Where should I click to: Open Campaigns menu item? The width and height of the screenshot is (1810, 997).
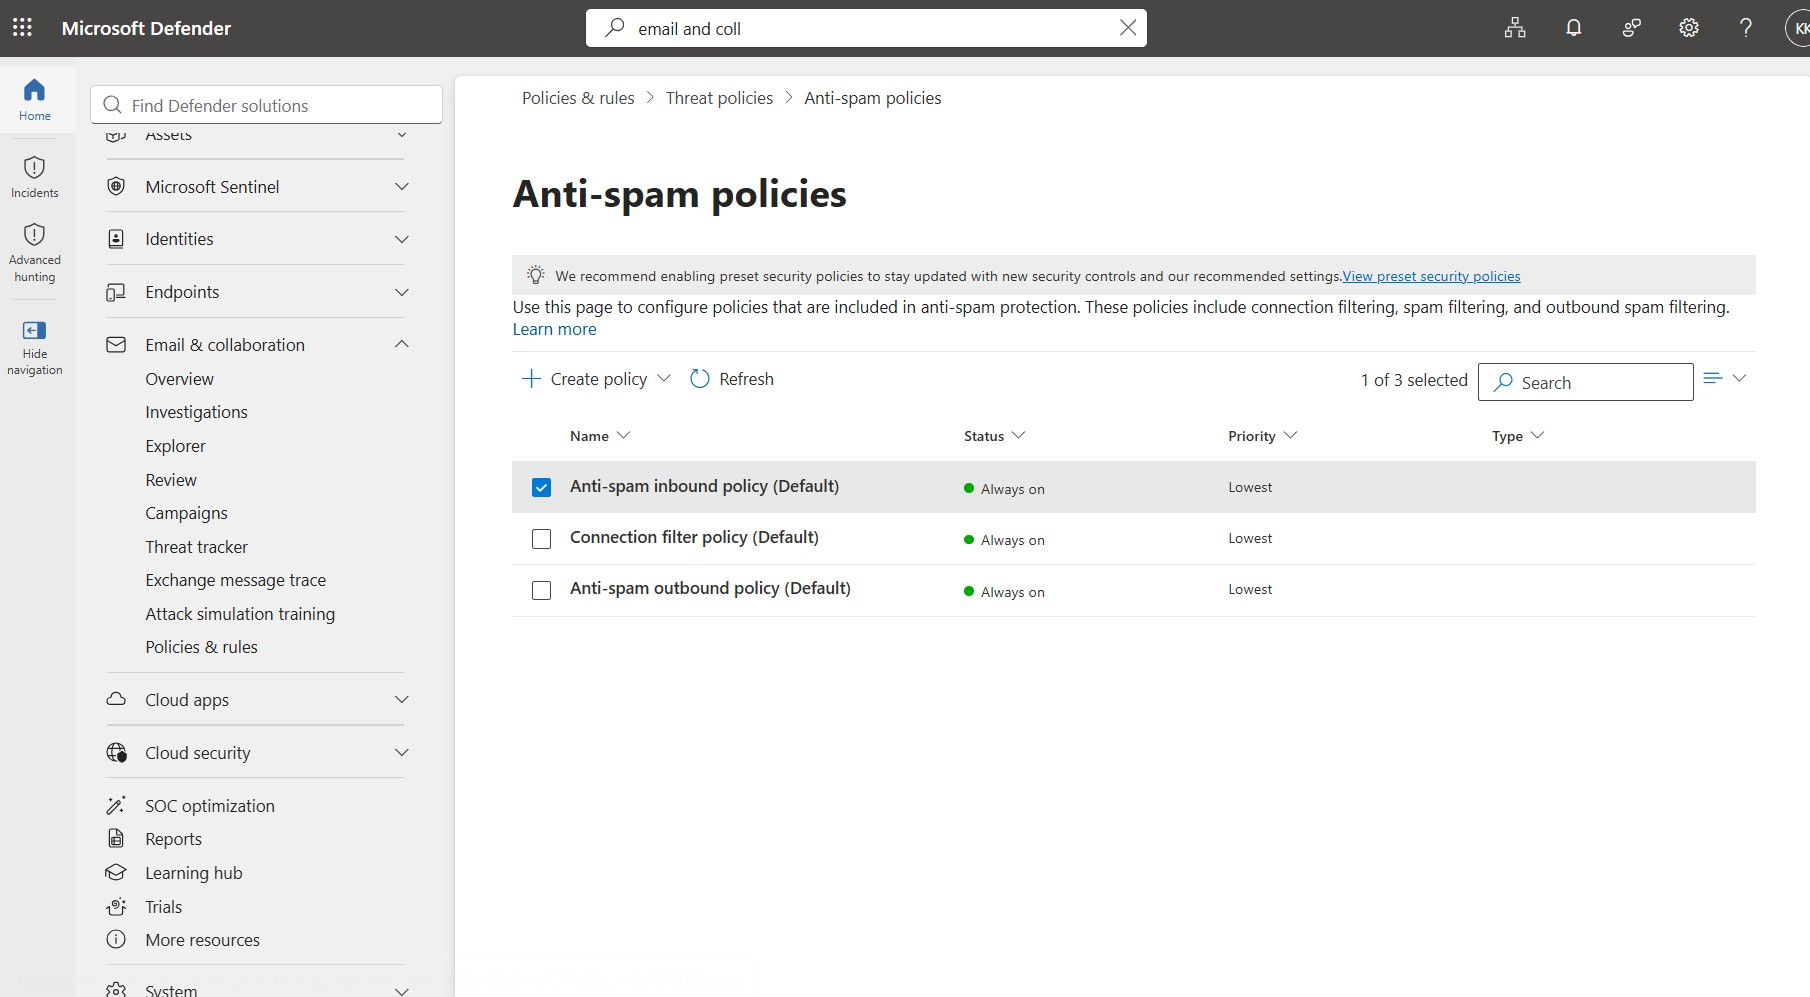pyautogui.click(x=186, y=513)
